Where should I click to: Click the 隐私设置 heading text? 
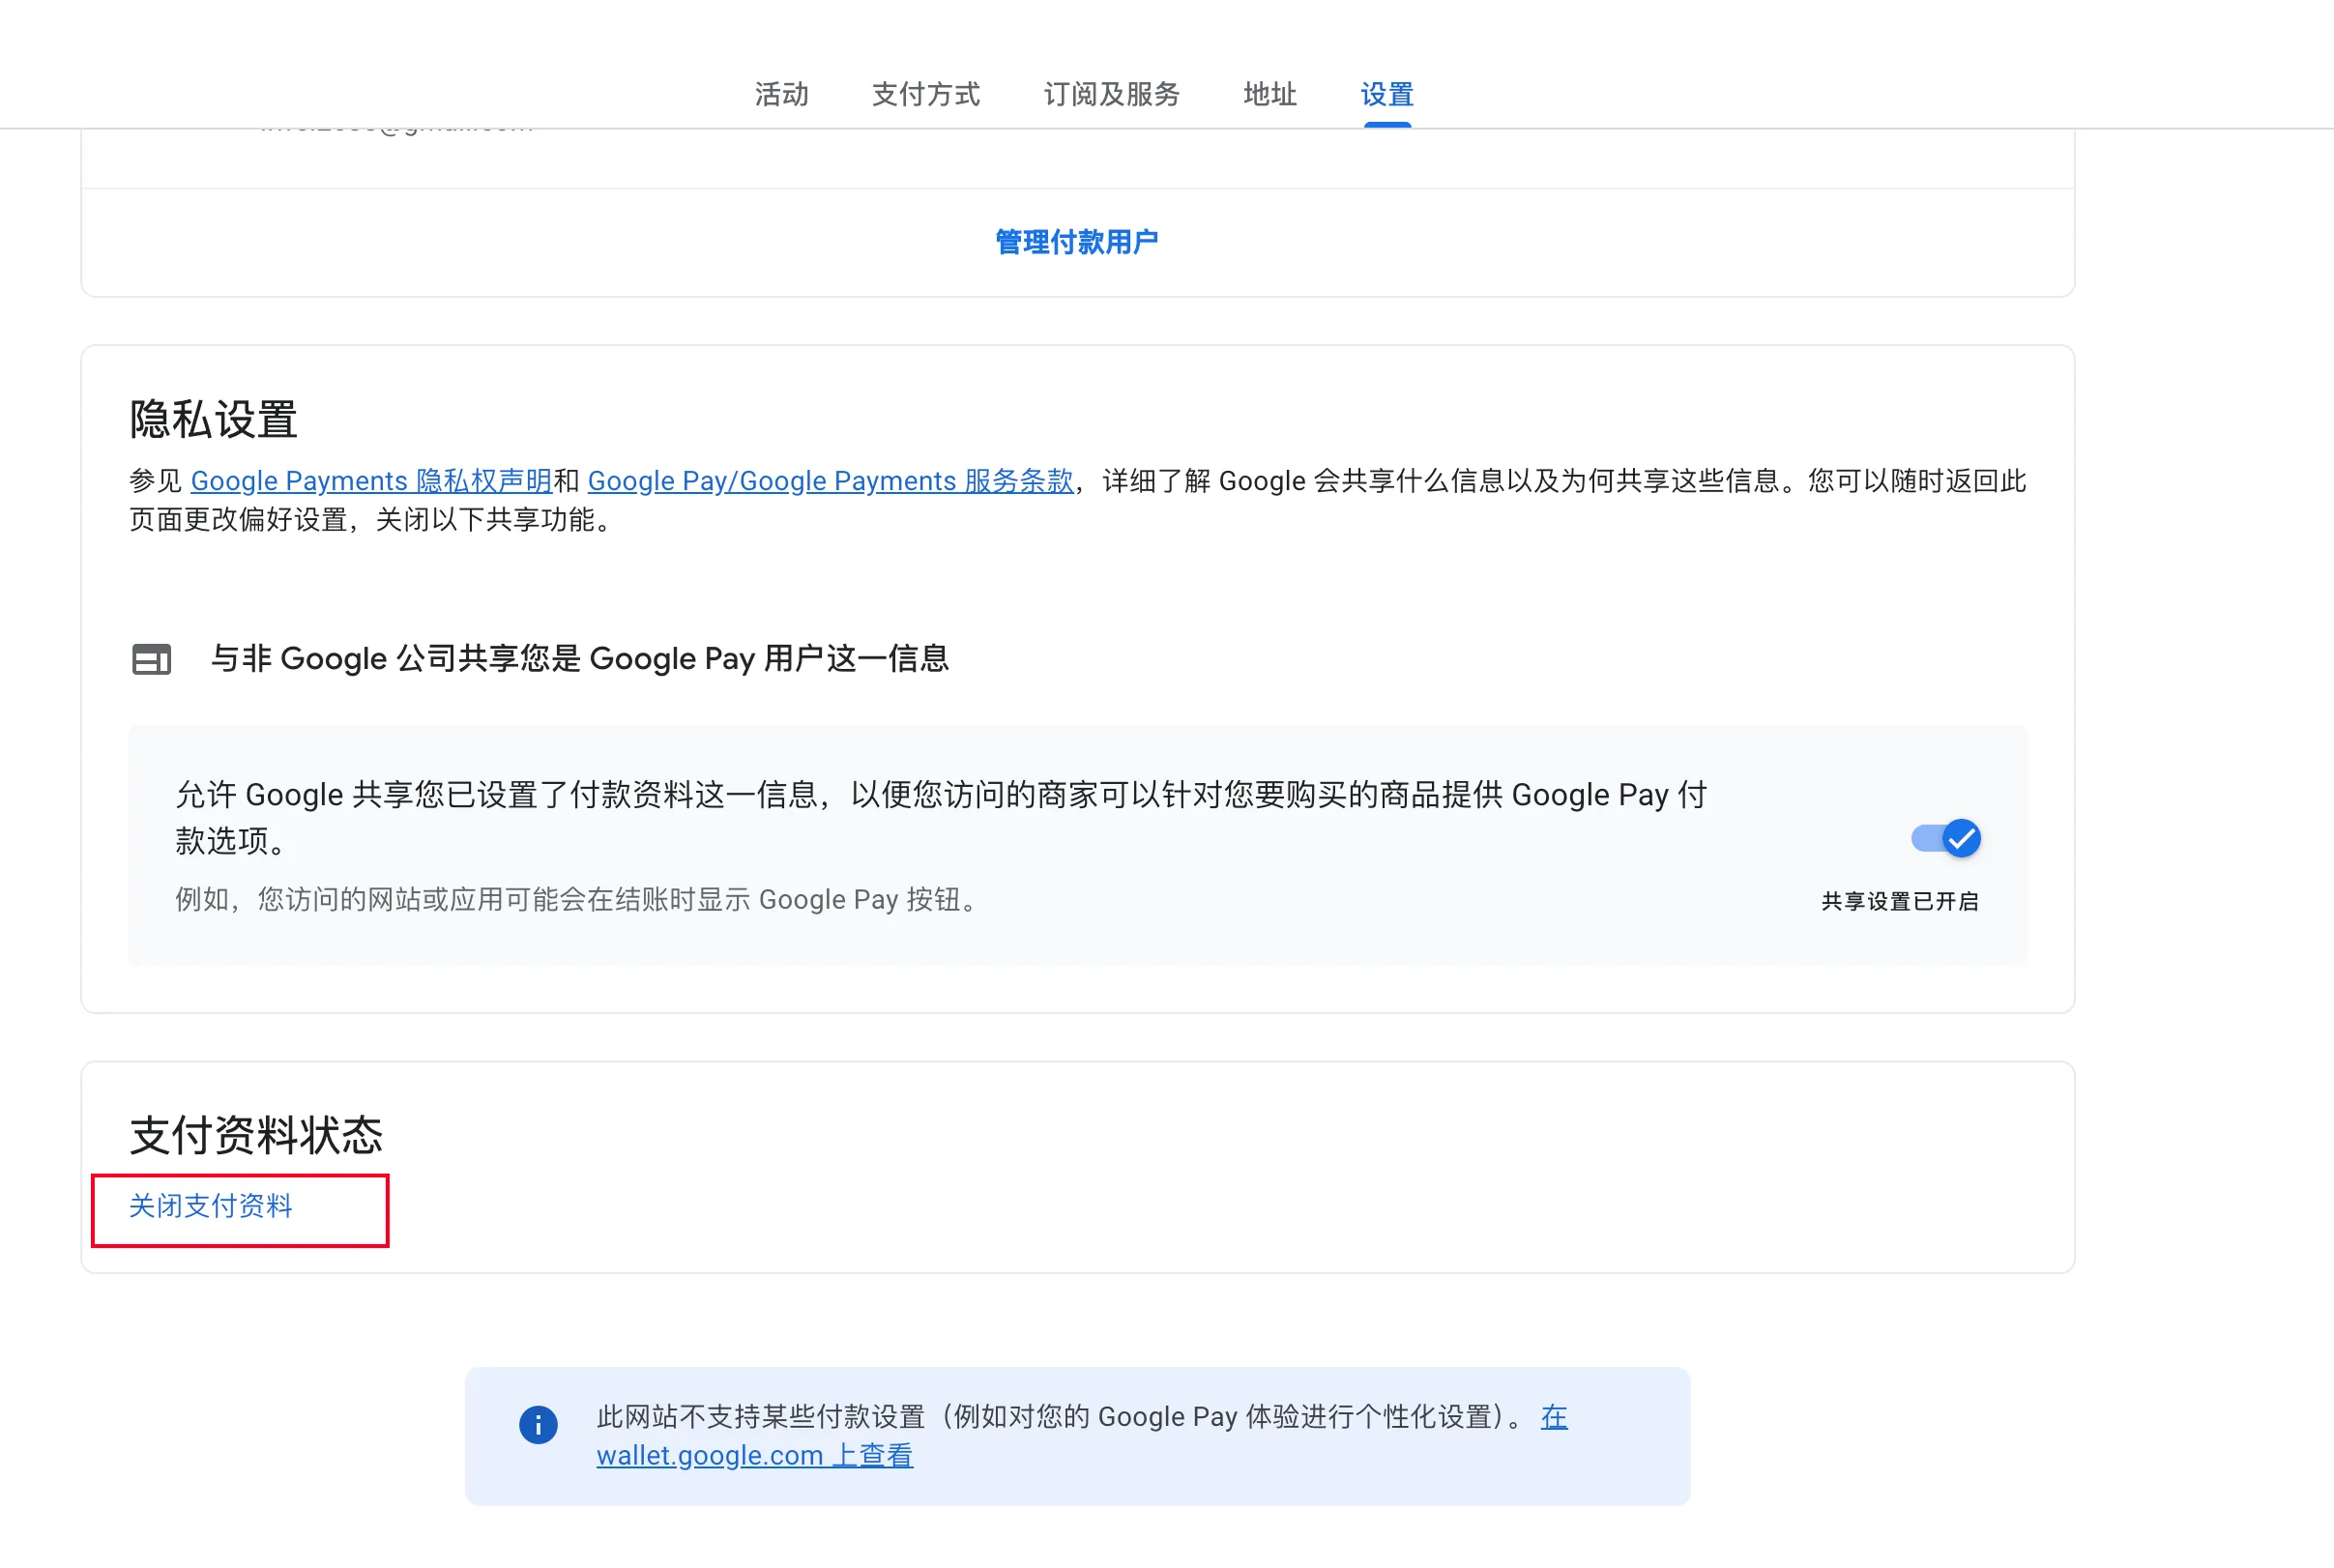(x=213, y=419)
